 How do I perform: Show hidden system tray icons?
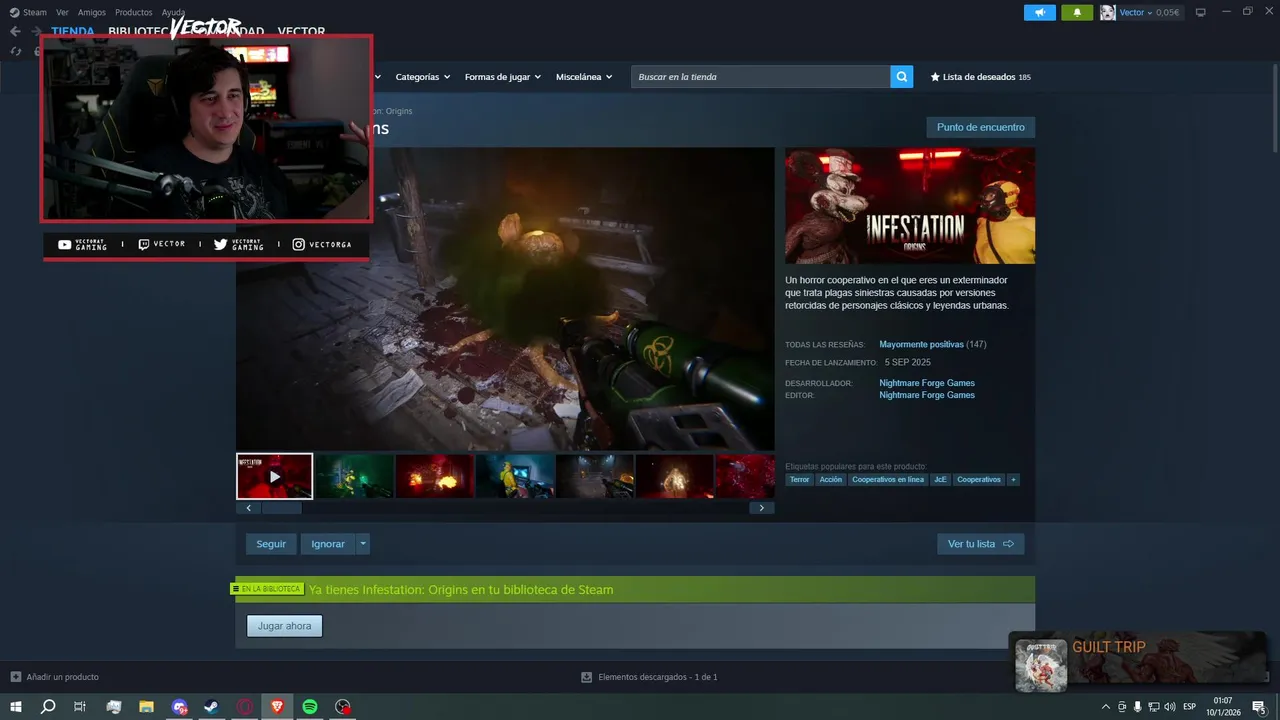pyautogui.click(x=1105, y=707)
